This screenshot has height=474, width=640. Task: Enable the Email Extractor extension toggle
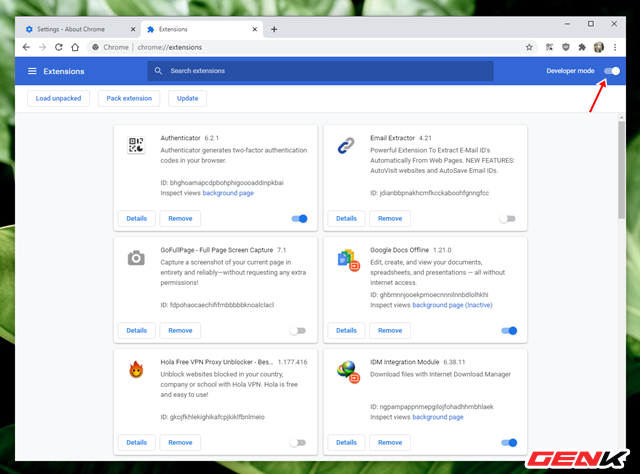(508, 219)
